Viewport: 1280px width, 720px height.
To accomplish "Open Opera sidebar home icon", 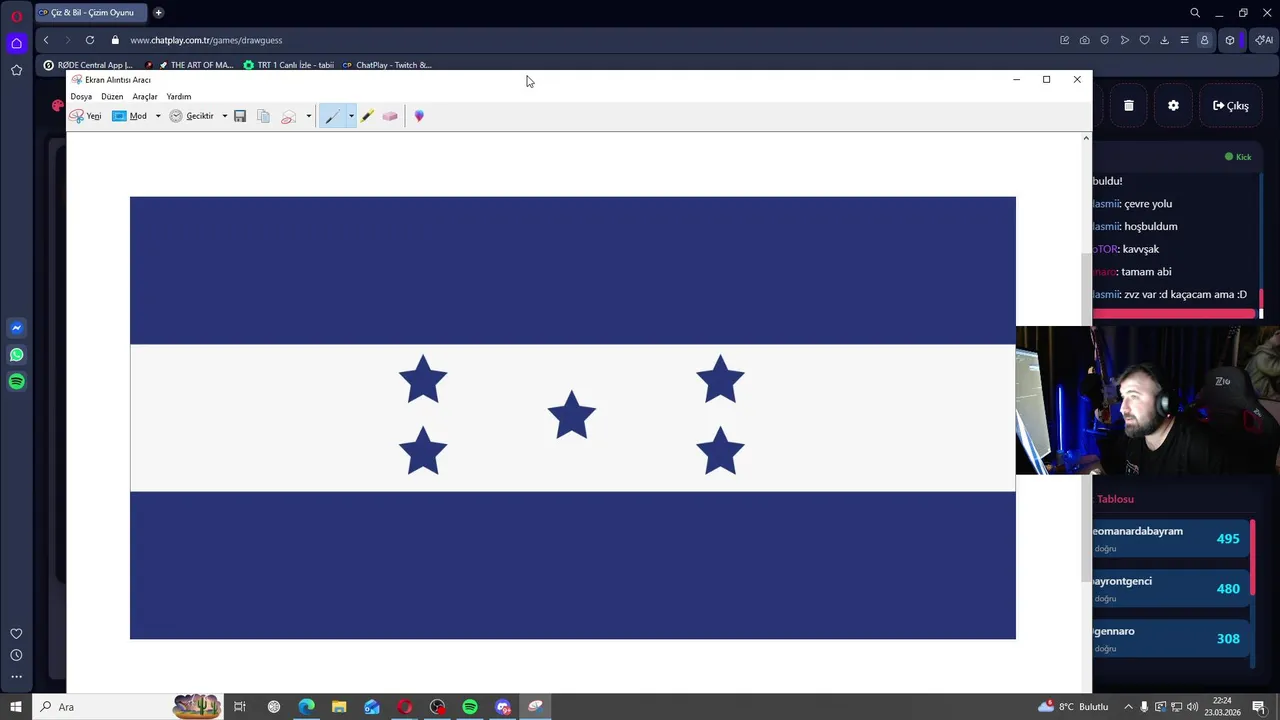I will pos(16,43).
